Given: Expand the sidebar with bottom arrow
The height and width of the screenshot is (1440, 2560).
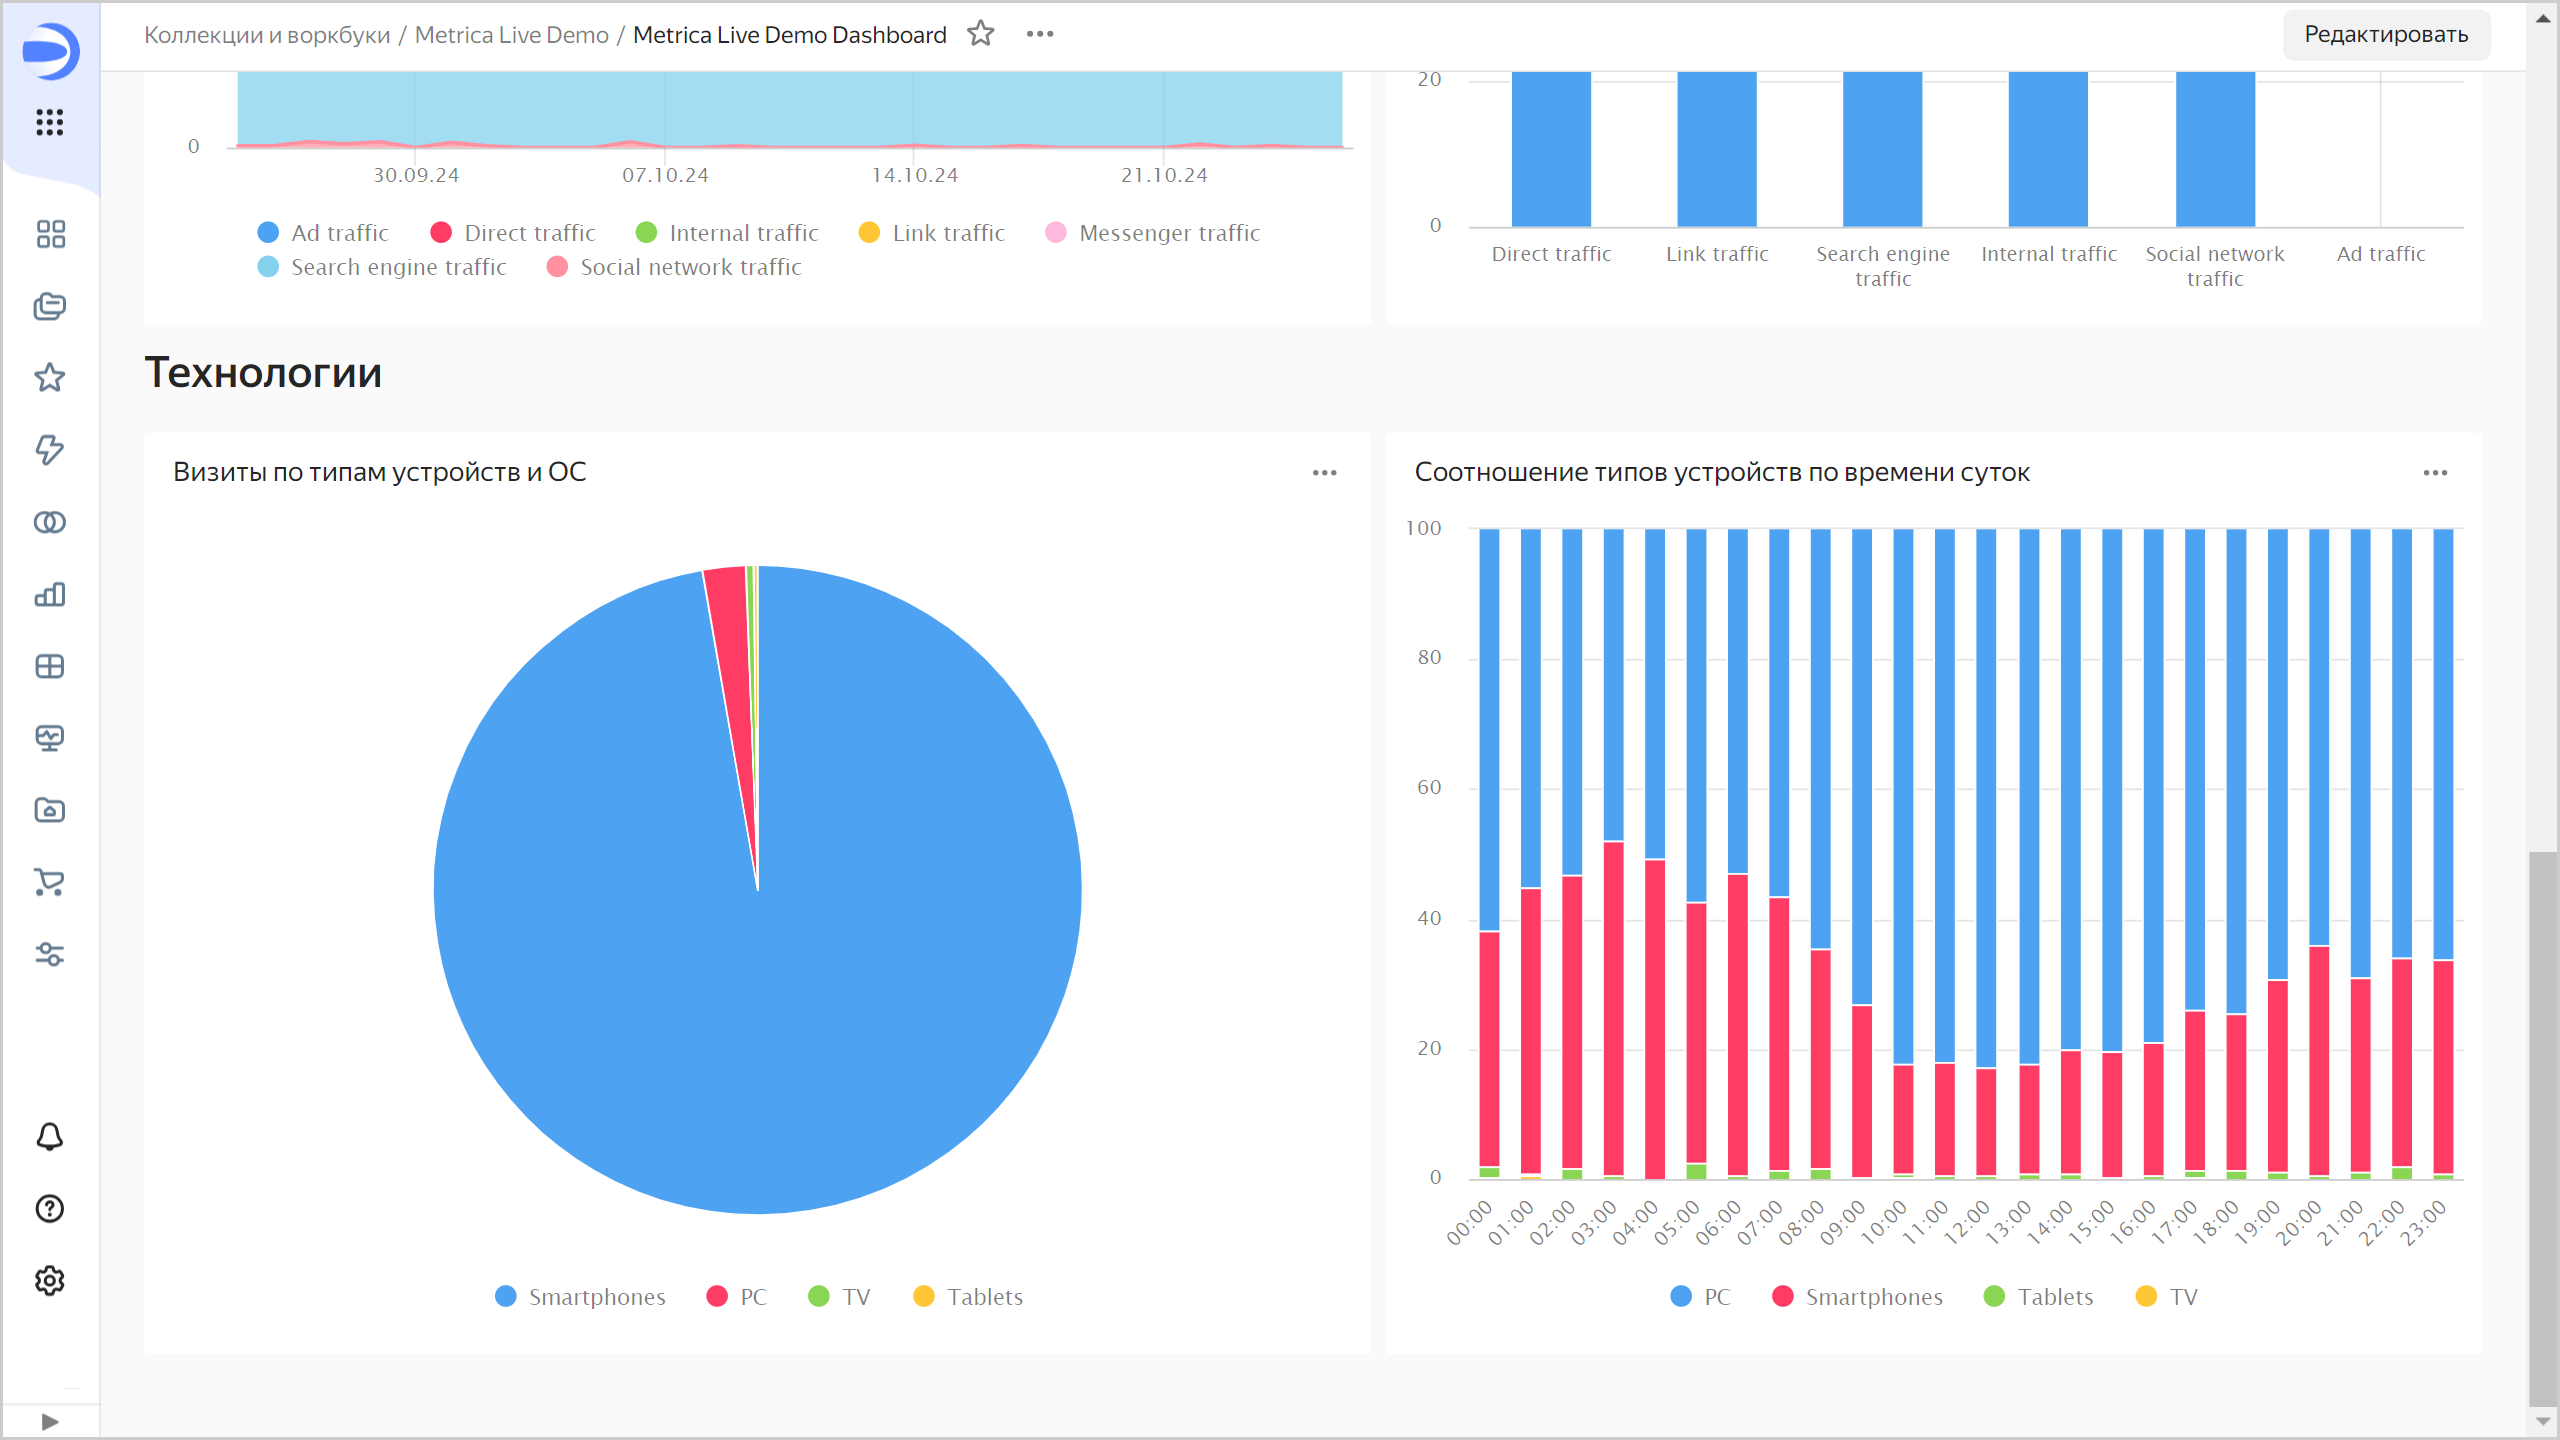Looking at the screenshot, I should (49, 1421).
